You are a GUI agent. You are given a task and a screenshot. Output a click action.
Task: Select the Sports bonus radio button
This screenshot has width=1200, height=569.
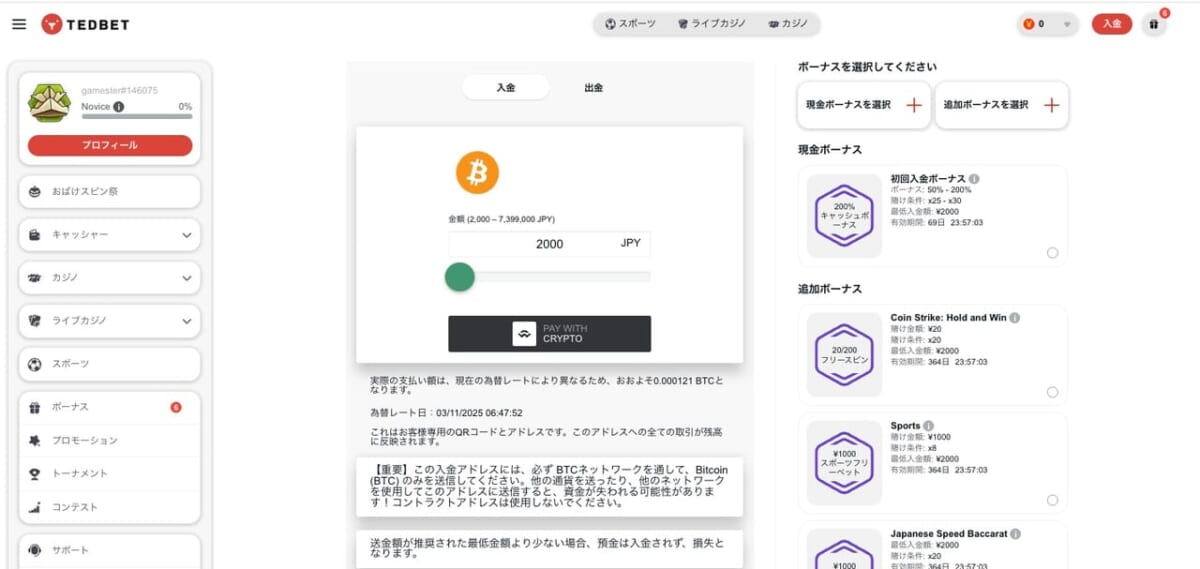(1052, 500)
